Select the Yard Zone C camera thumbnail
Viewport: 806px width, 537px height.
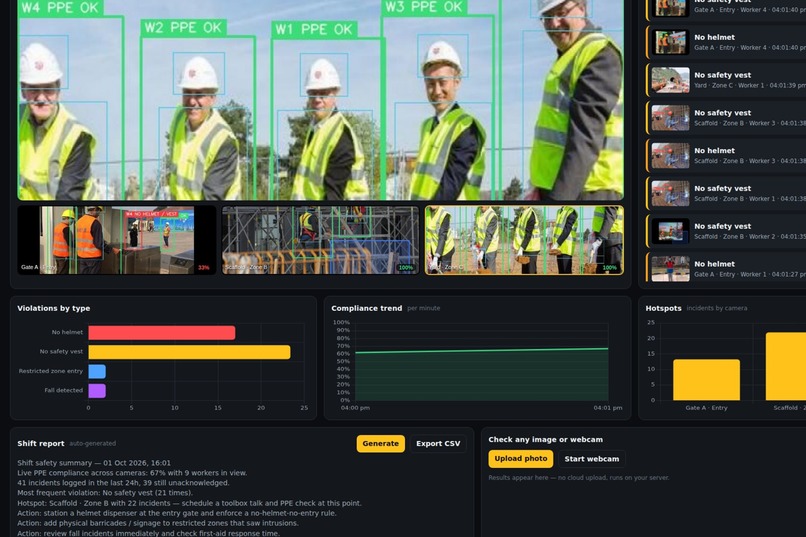(524, 240)
